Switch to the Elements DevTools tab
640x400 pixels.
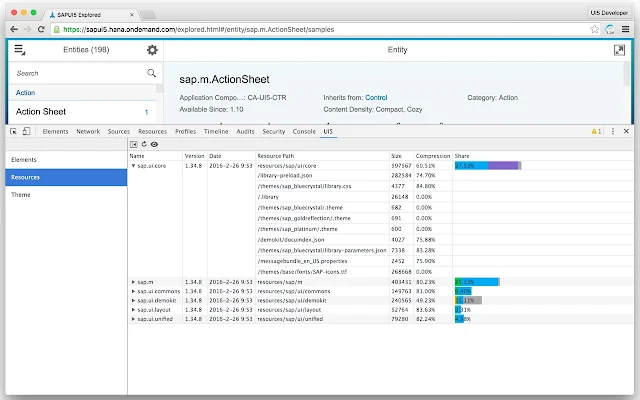point(55,131)
